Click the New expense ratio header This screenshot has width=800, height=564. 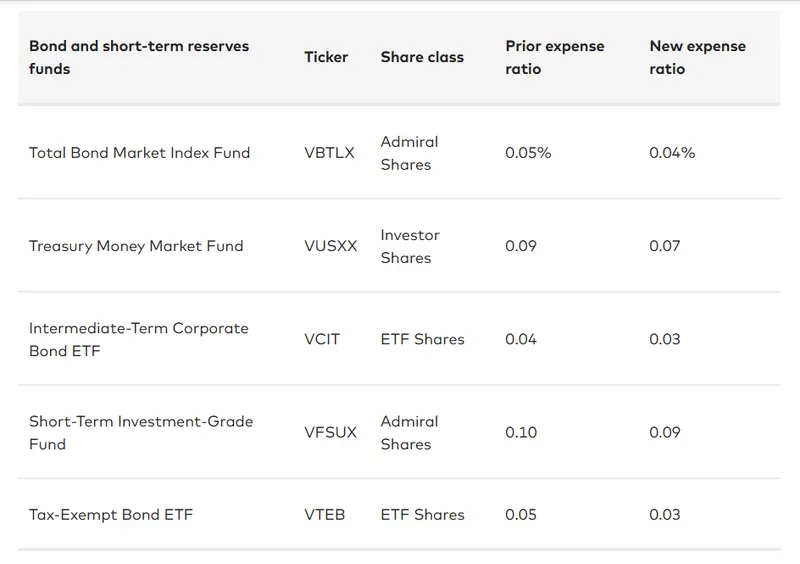click(697, 57)
